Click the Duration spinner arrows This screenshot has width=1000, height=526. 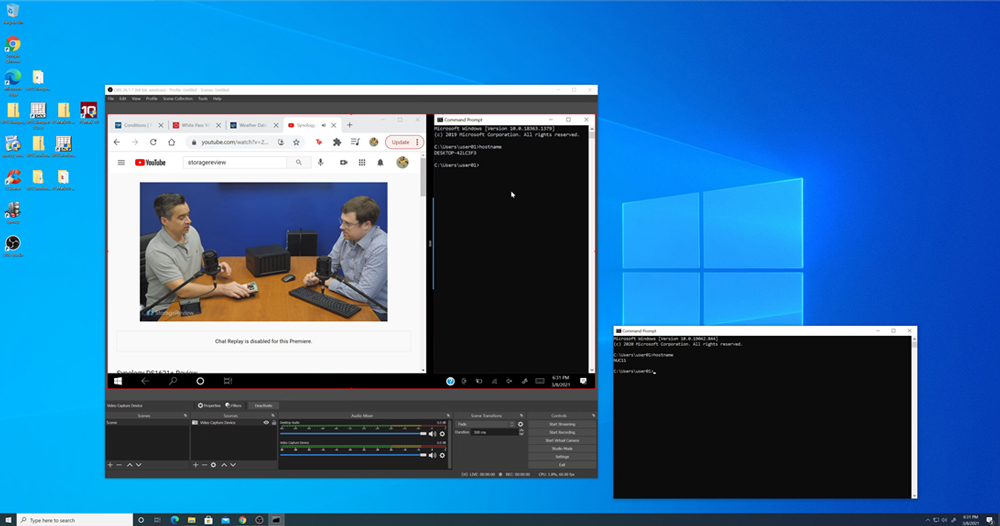[522, 432]
